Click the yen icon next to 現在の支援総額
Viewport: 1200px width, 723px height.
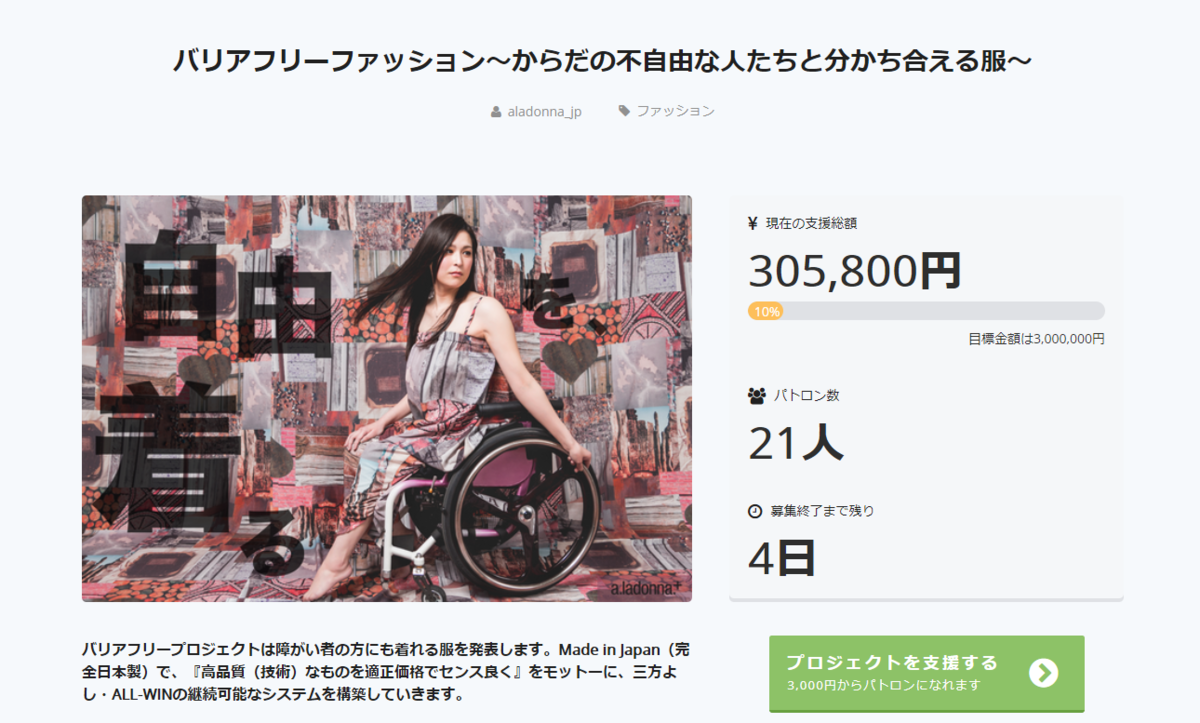click(753, 224)
